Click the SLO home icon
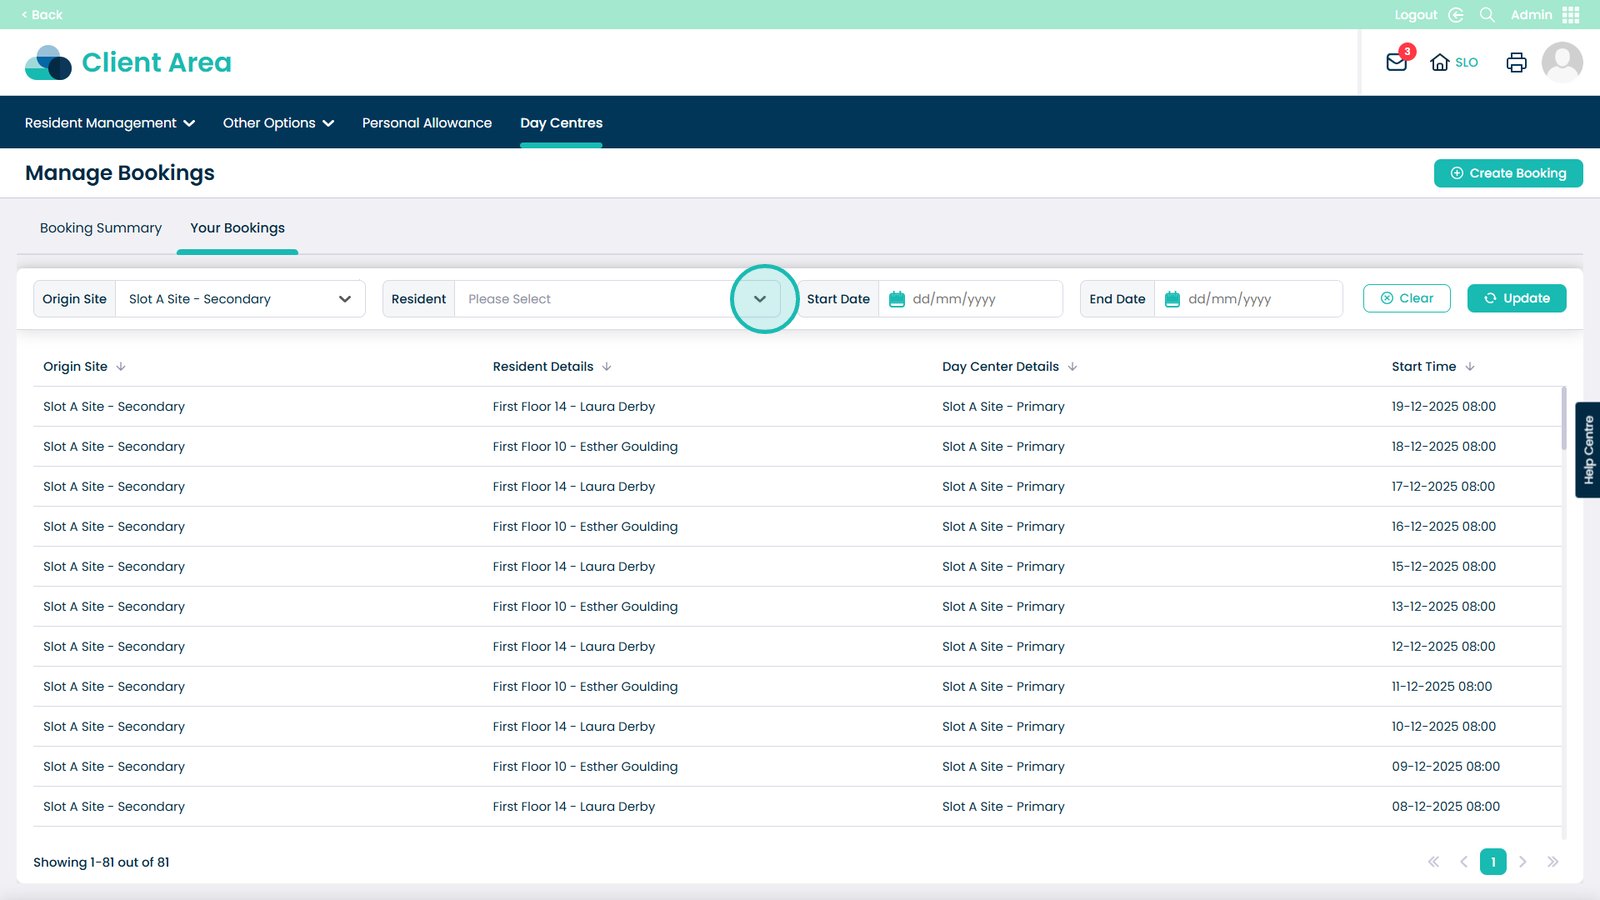This screenshot has width=1600, height=900. (x=1440, y=62)
